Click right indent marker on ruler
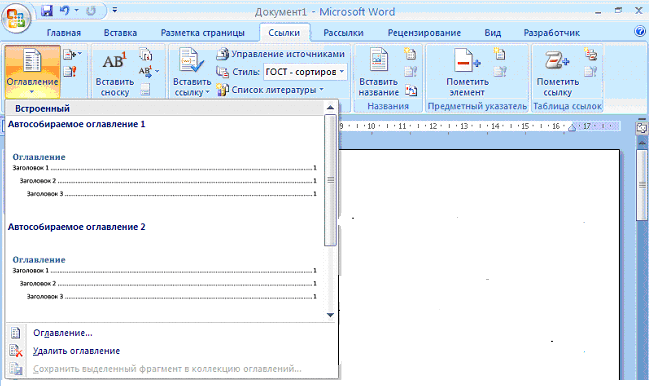653x386 pixels. coord(572,127)
